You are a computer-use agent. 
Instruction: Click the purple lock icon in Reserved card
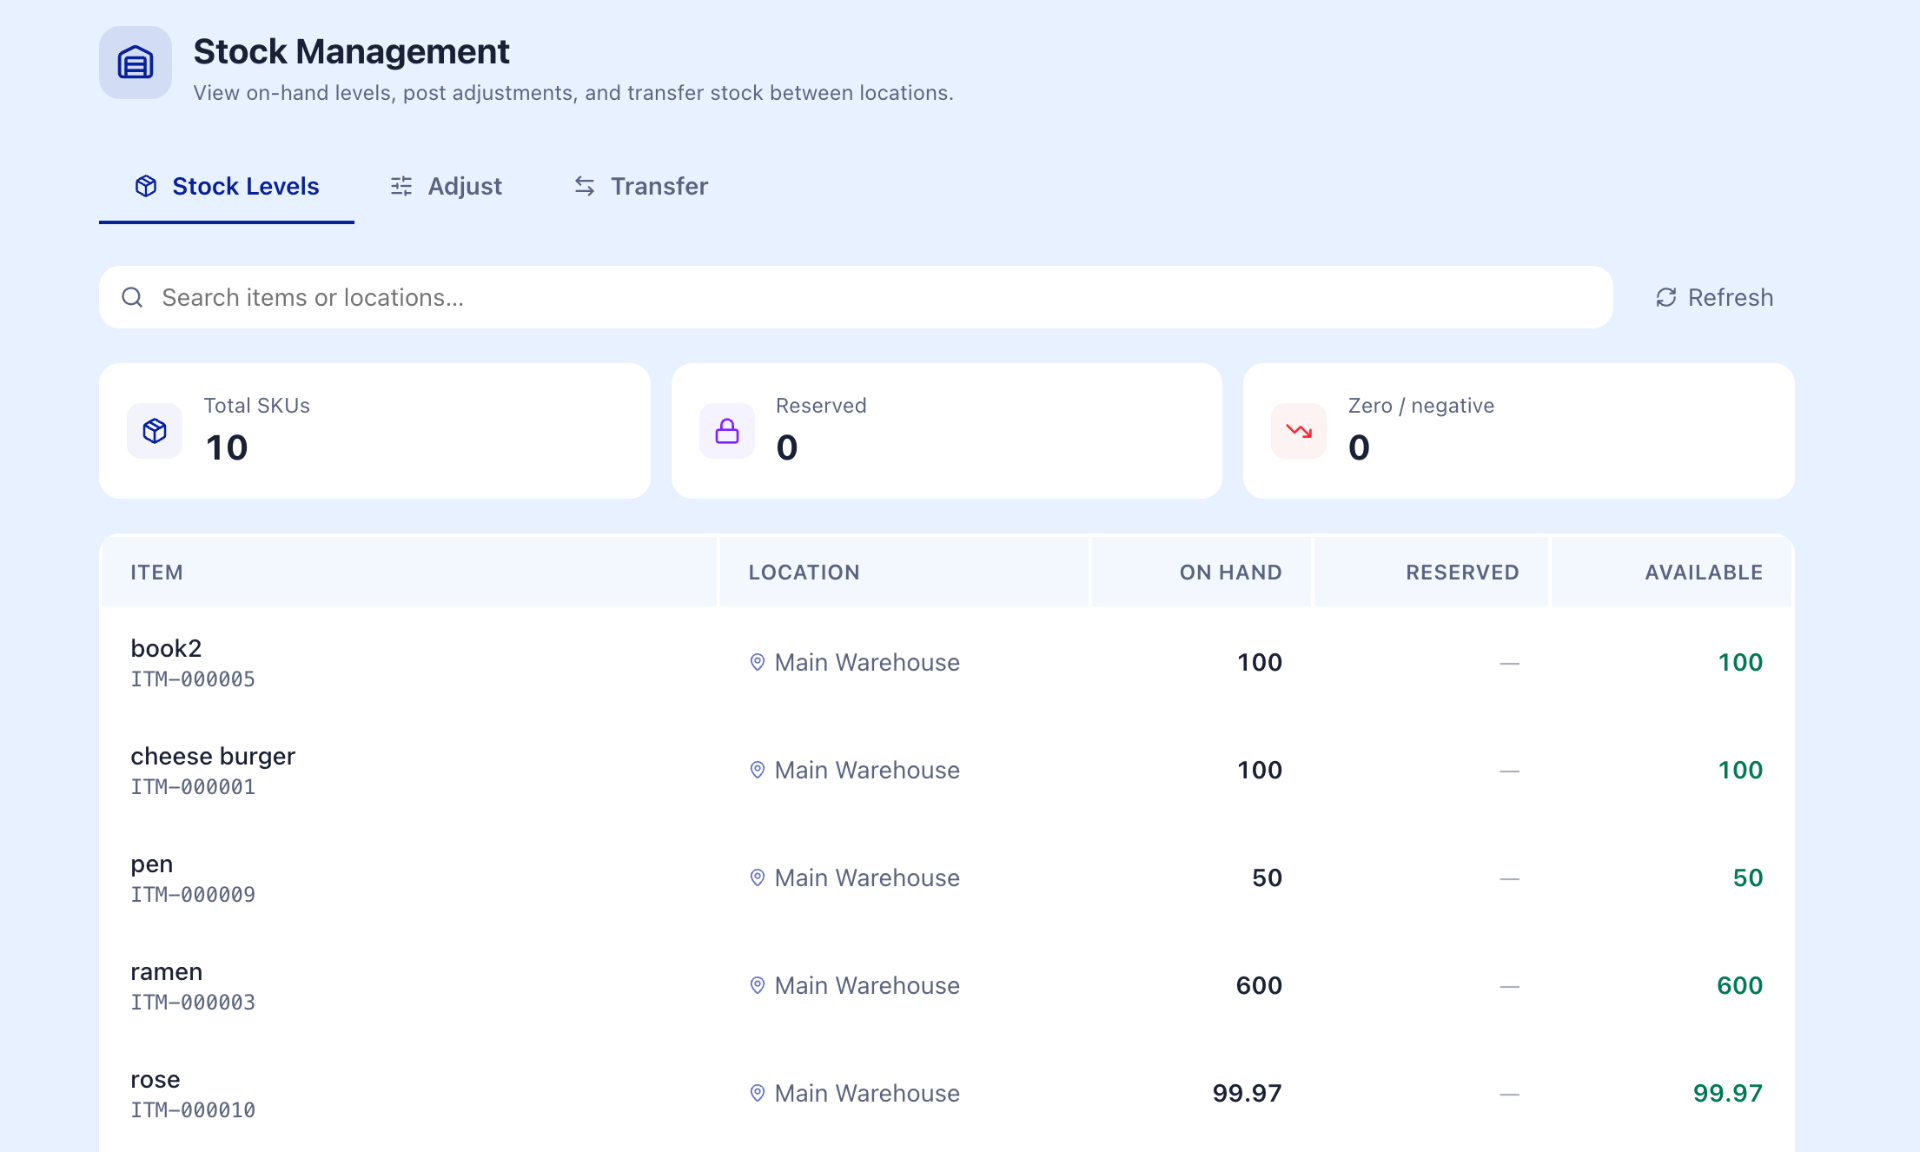(x=727, y=431)
